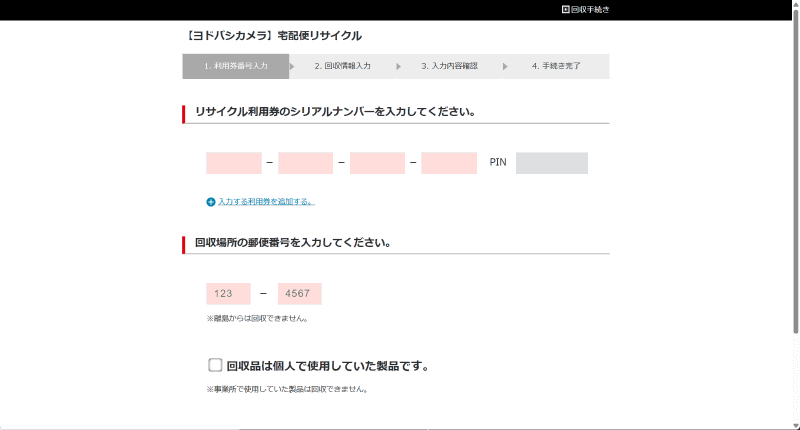The width and height of the screenshot is (800, 430).
Task: Click the scrollbar down arrow
Action: coord(795,426)
